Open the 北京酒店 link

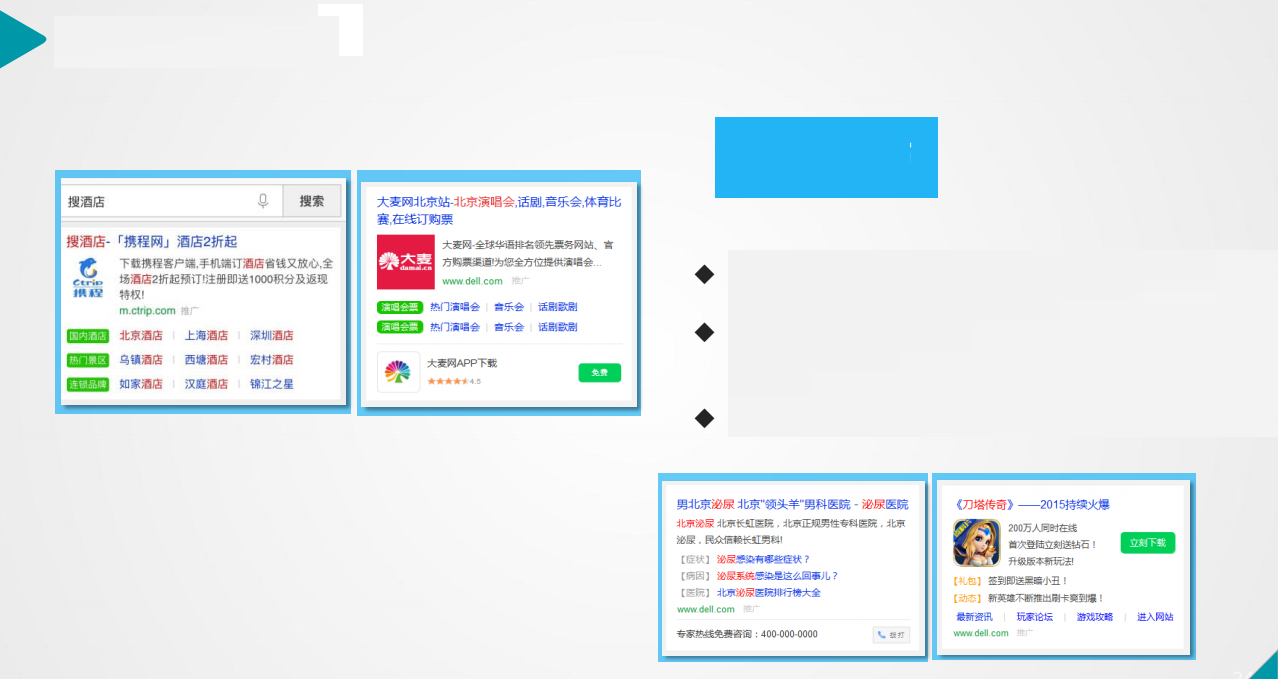[141, 336]
